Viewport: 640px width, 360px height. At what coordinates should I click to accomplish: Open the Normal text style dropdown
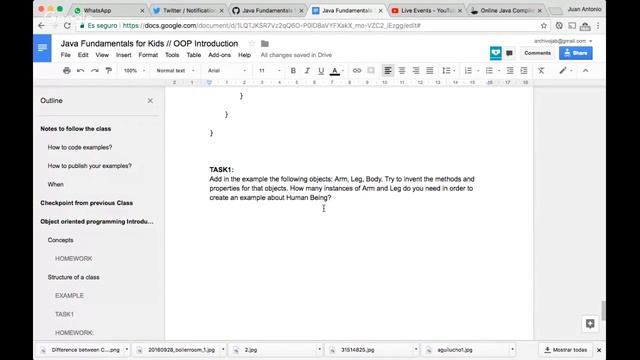[175, 71]
